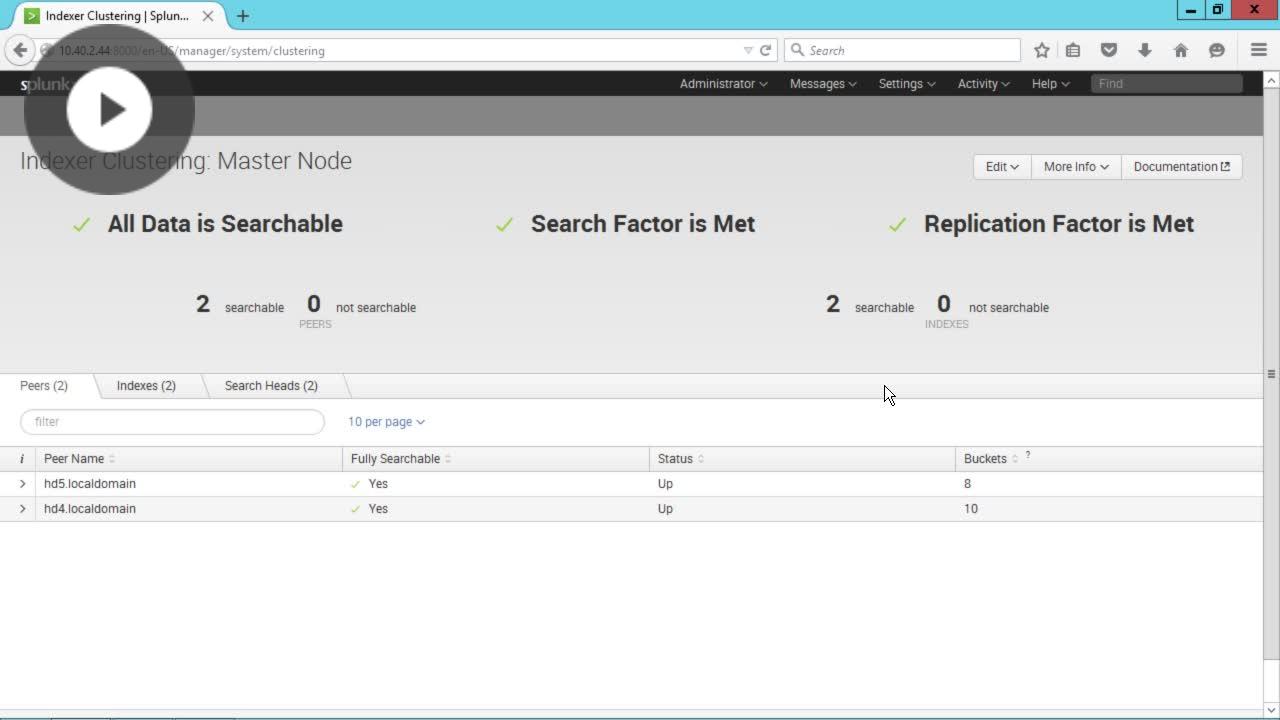This screenshot has width=1280, height=720.
Task: Click the address bar URL
Action: (192, 50)
